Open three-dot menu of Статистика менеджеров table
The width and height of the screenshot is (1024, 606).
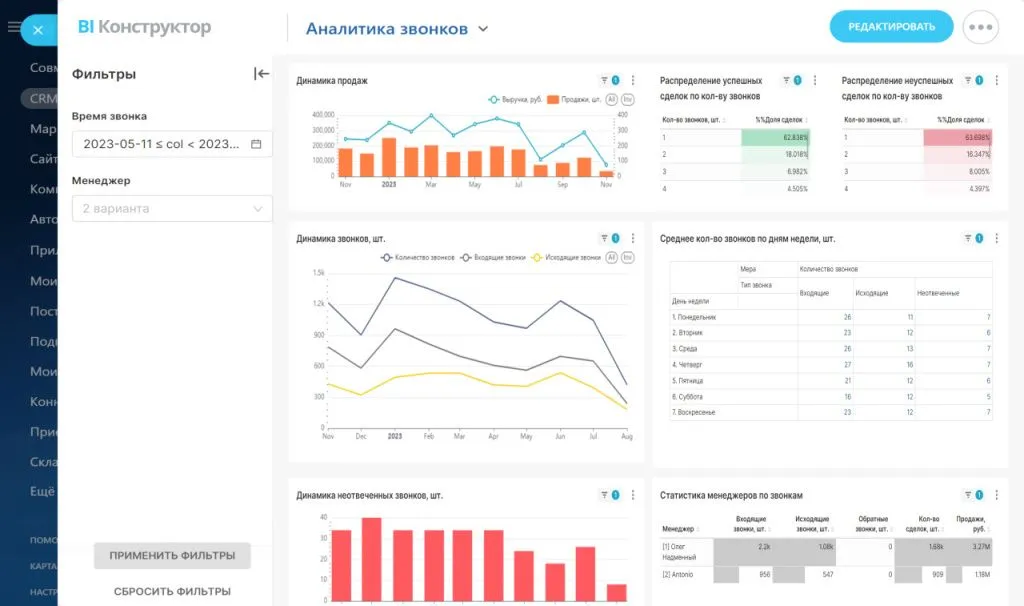click(996, 495)
